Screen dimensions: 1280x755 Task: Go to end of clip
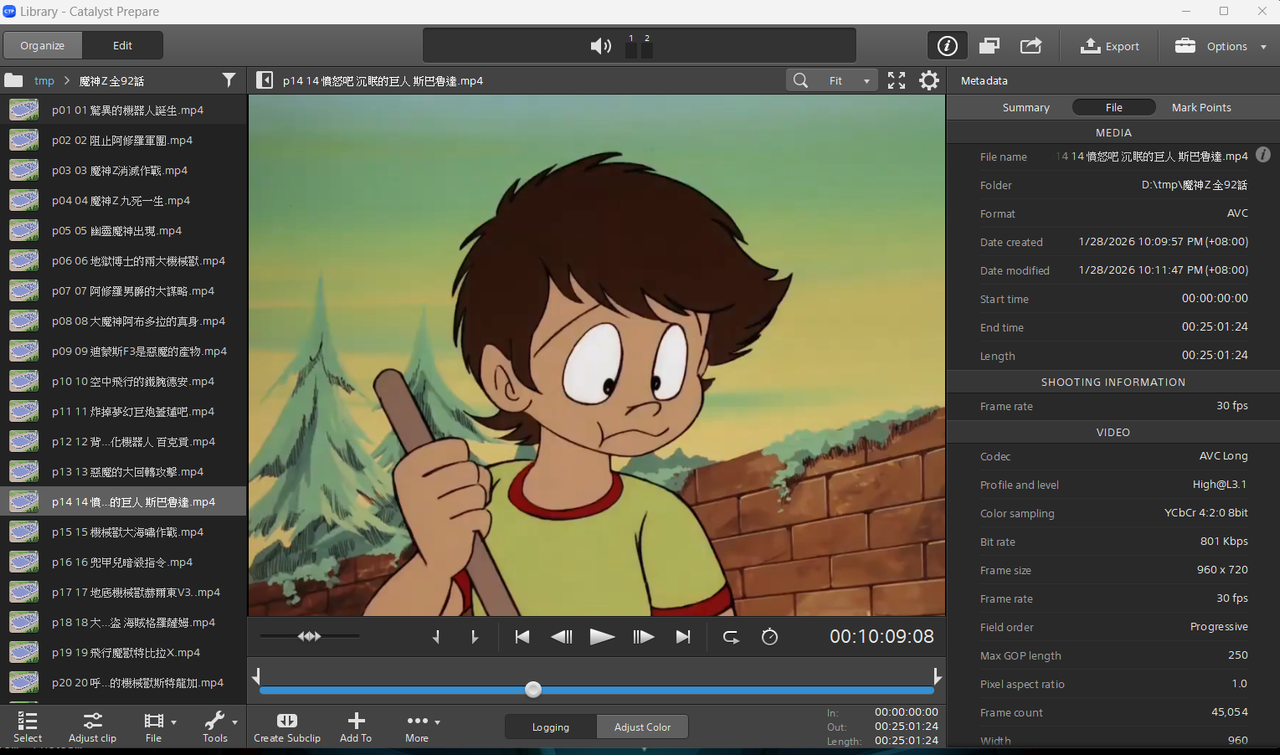coord(683,637)
